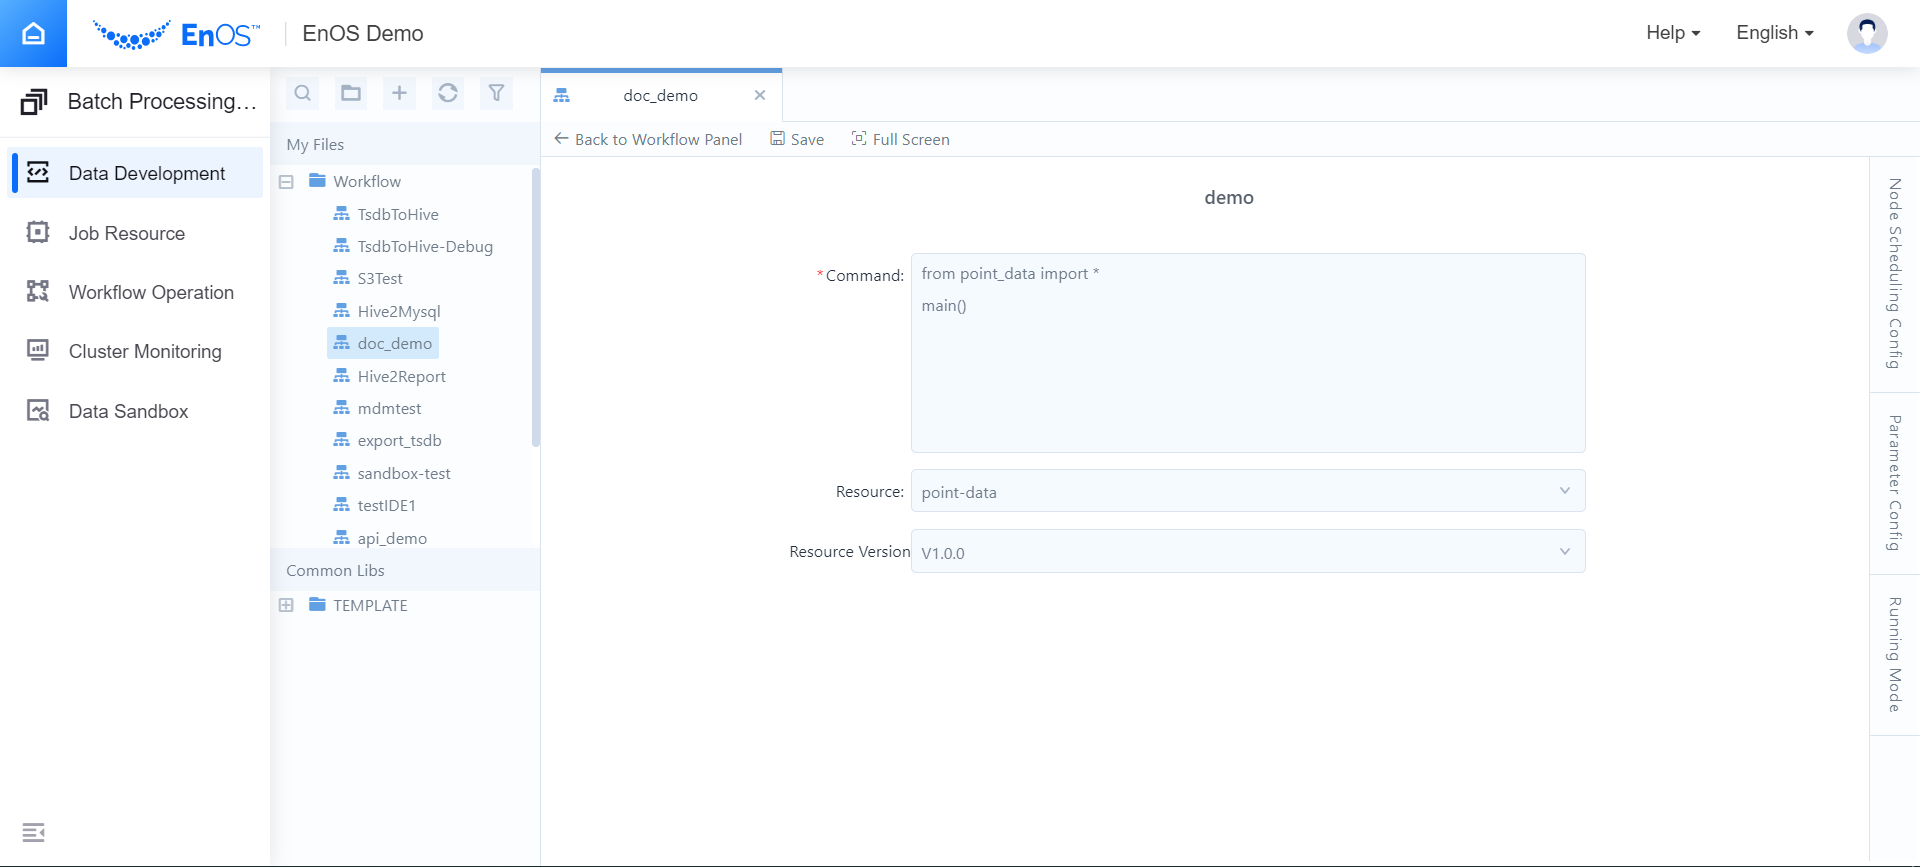This screenshot has height=867, width=1920.
Task: Open the filter icon in file toolbar
Action: 496,93
